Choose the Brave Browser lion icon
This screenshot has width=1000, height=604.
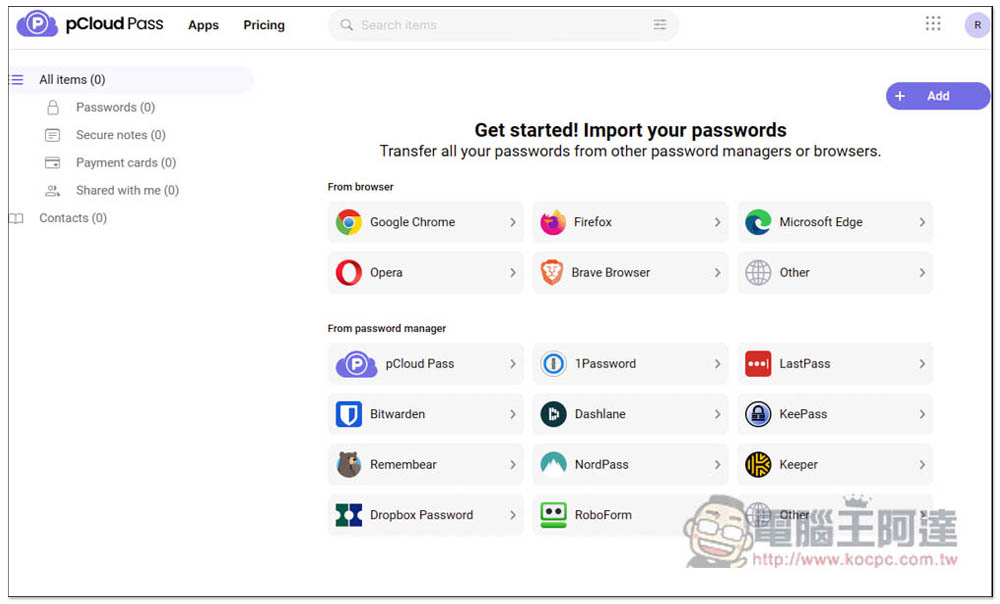(x=552, y=272)
